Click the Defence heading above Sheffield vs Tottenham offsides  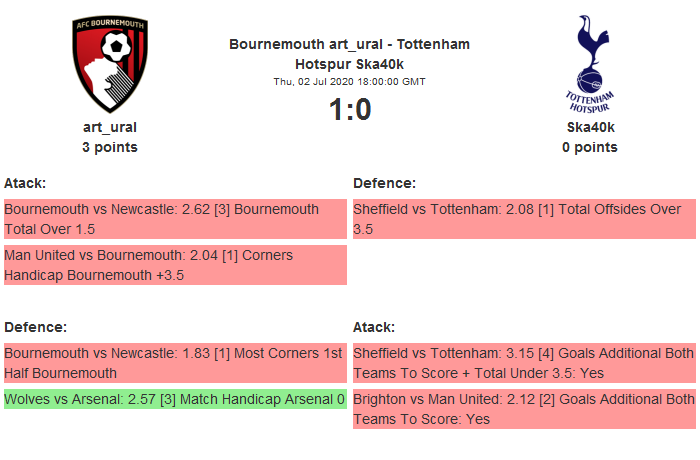click(x=384, y=183)
